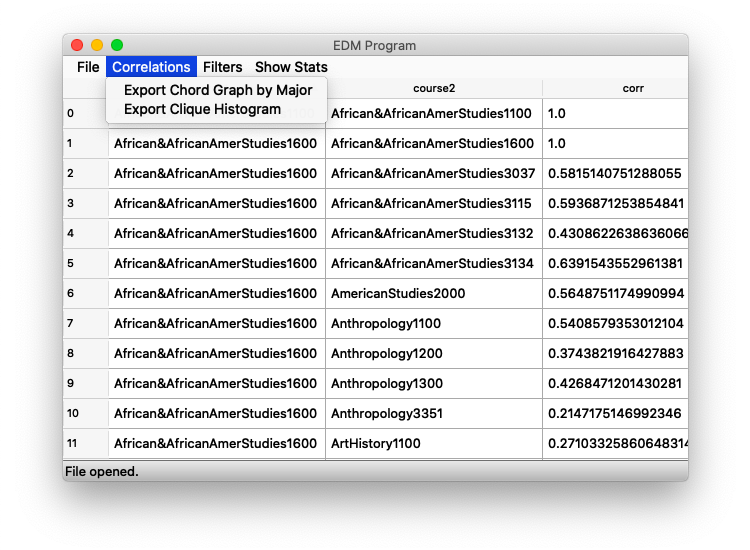750x550 pixels.
Task: Choose Export Clique Histogram option
Action: [202, 109]
